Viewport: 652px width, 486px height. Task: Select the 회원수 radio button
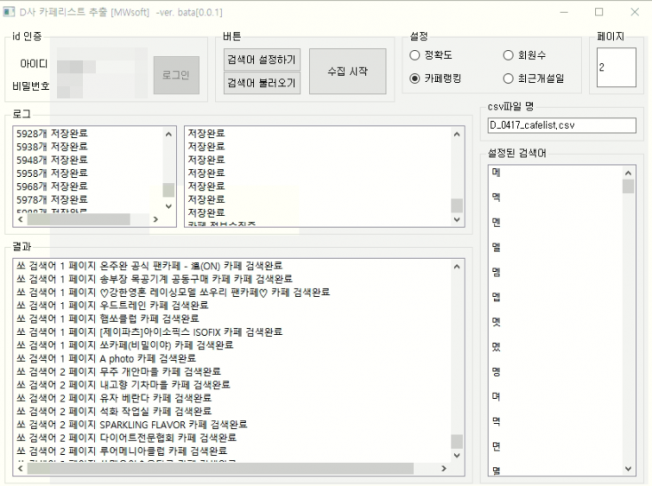point(508,56)
